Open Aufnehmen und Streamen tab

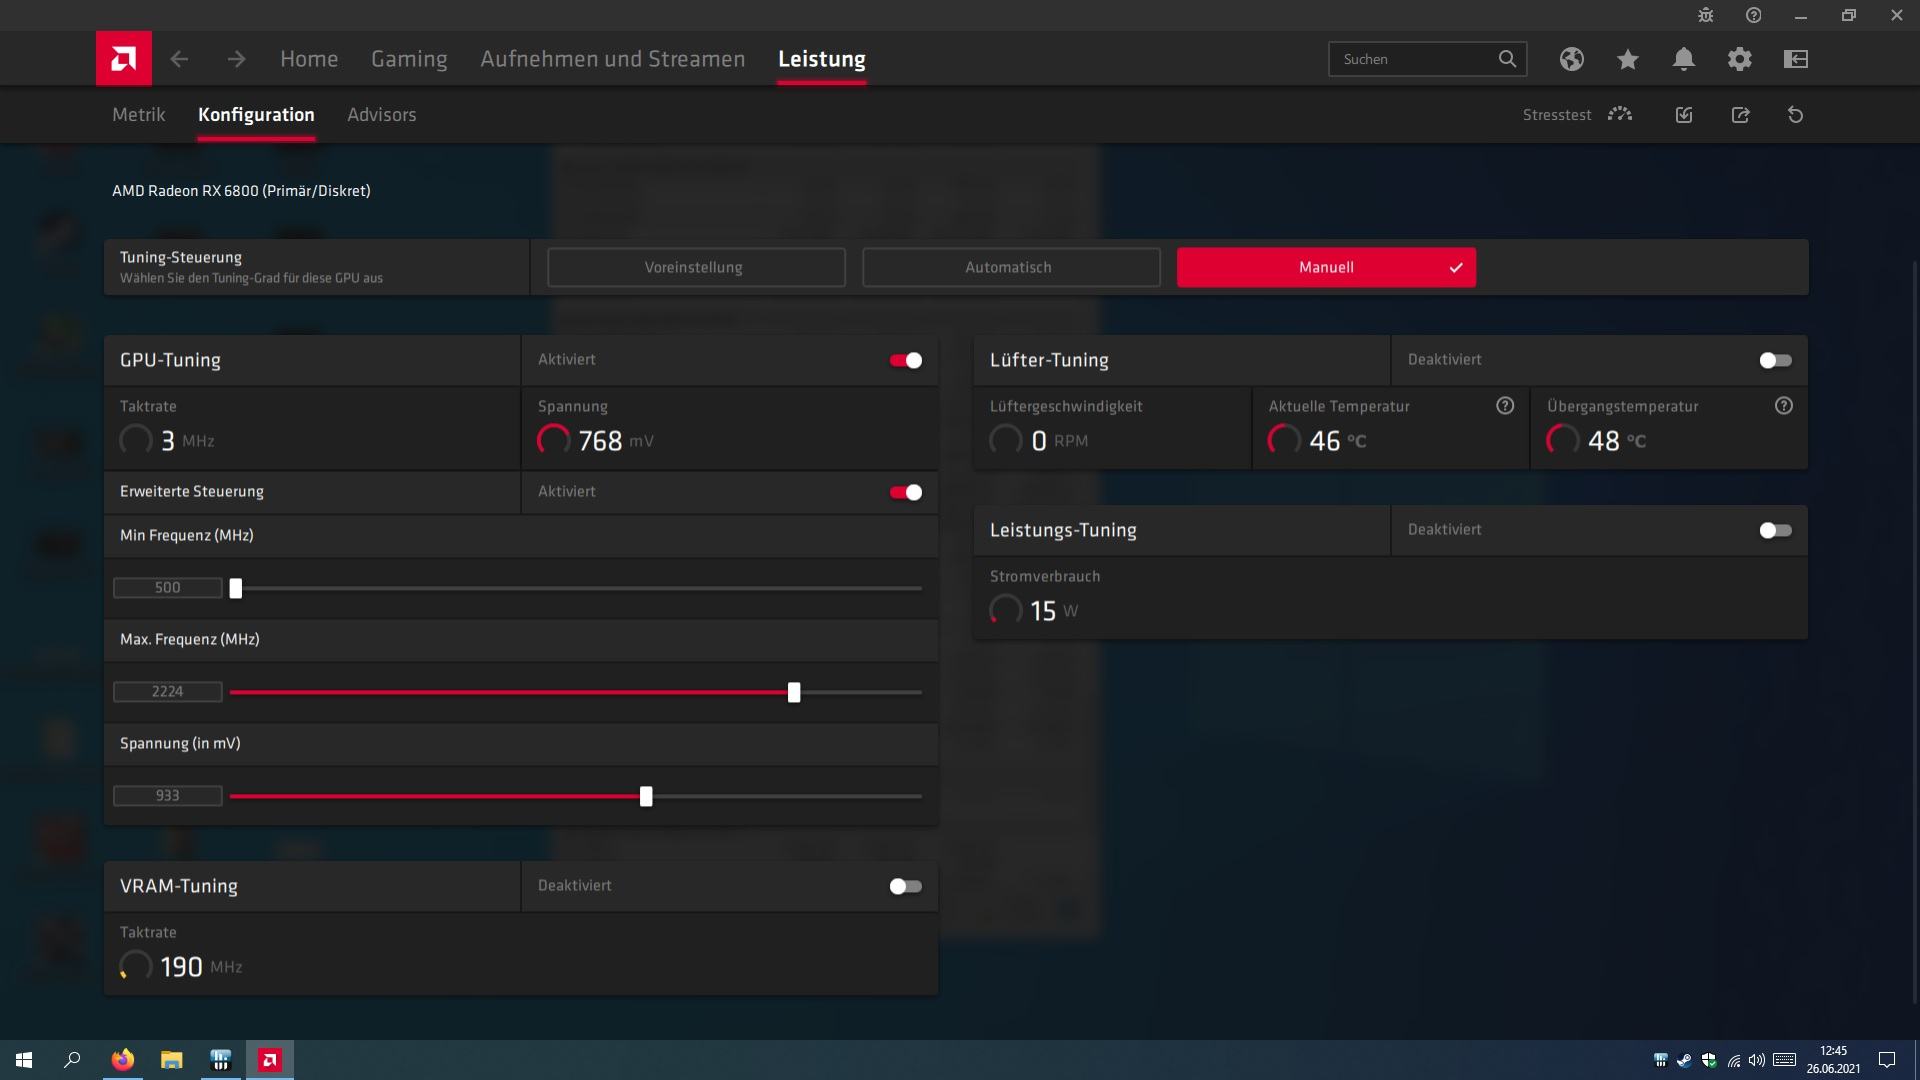tap(613, 59)
